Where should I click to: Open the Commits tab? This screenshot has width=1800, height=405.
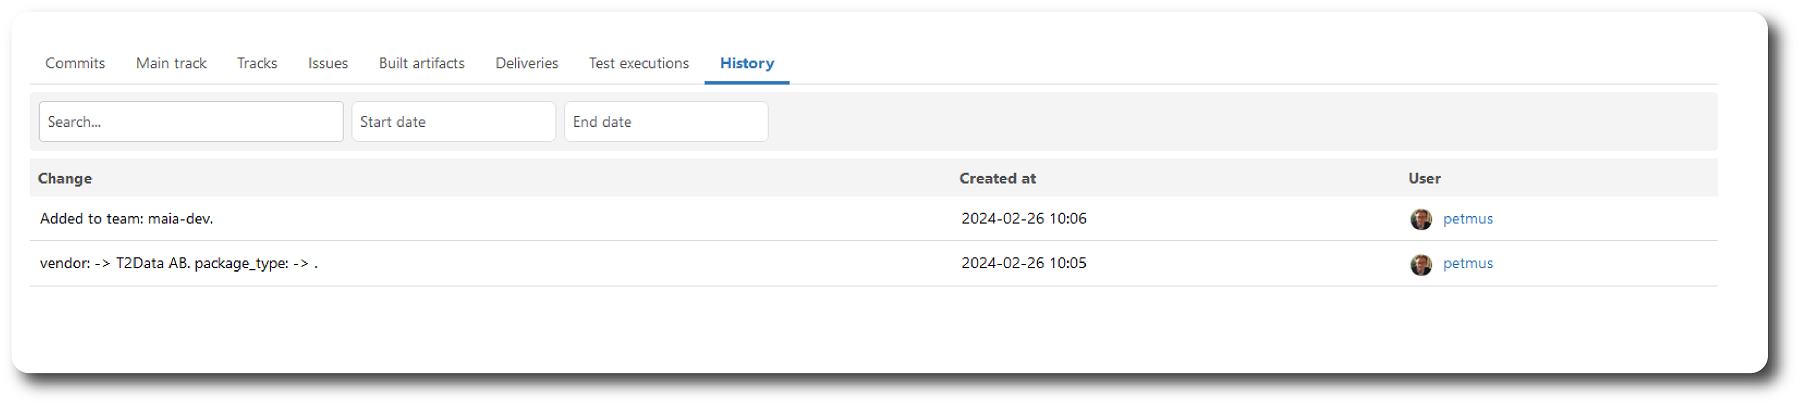click(75, 63)
